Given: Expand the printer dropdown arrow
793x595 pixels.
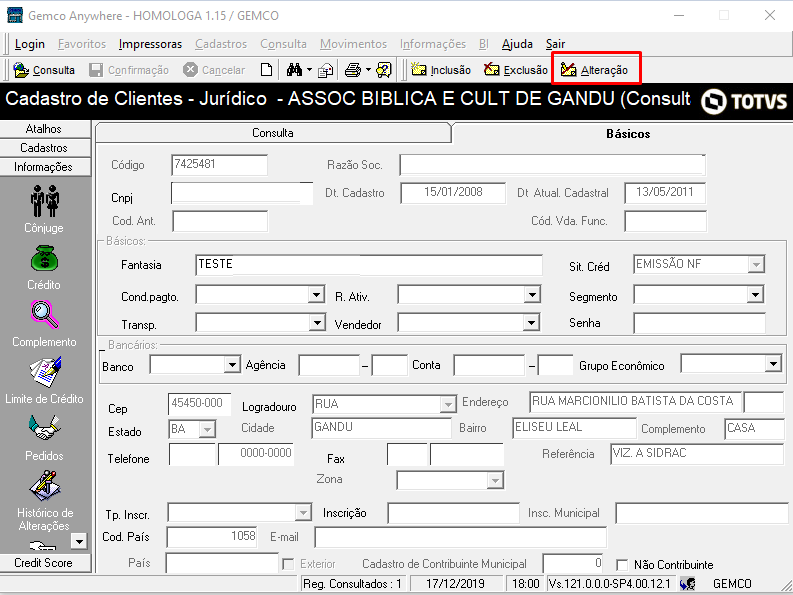Looking at the screenshot, I should (x=368, y=70).
